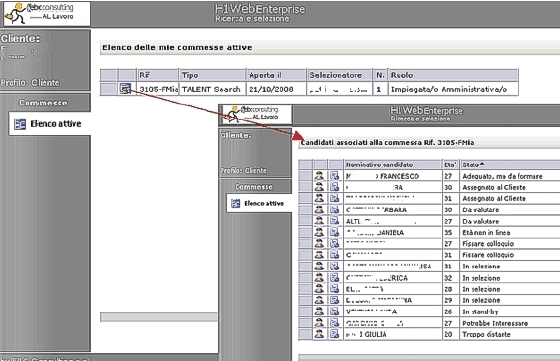Open document icon for age 27 Da valutare row
Image resolution: width=560 pixels, height=361 pixels.
click(334, 221)
